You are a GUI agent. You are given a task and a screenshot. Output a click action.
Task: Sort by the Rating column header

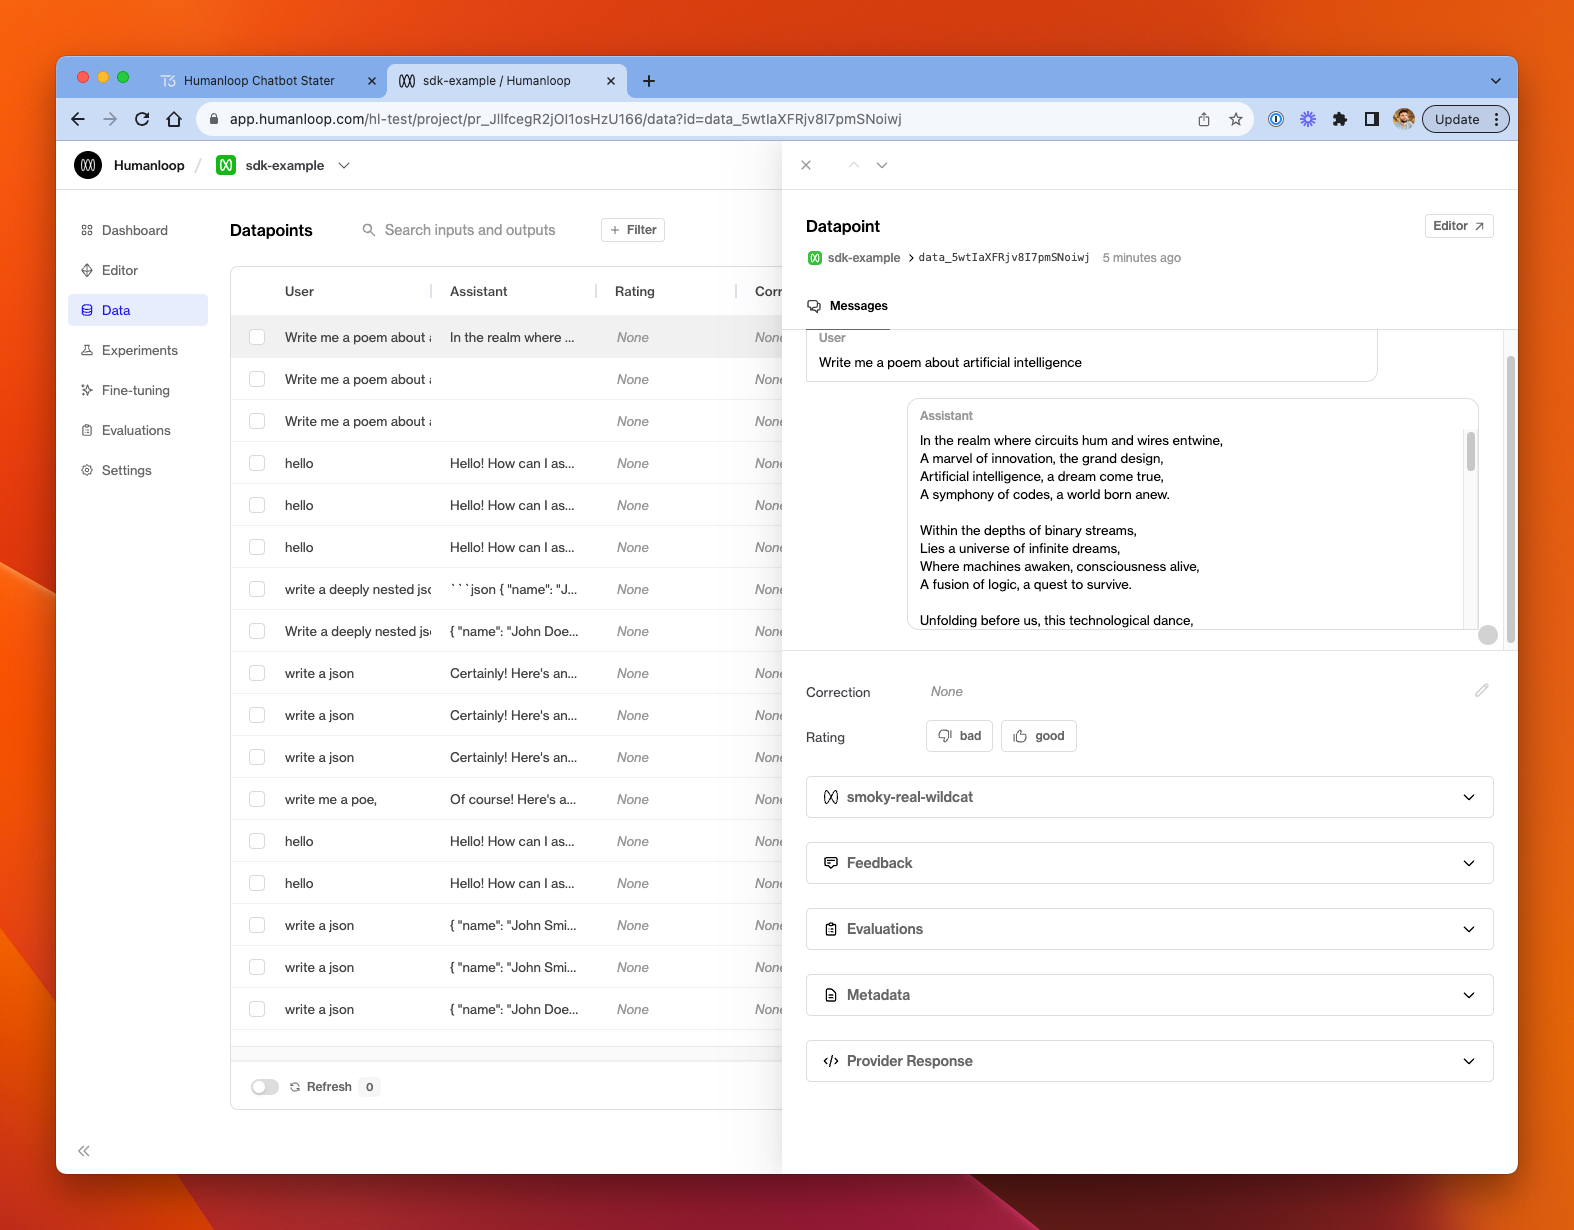coord(635,291)
